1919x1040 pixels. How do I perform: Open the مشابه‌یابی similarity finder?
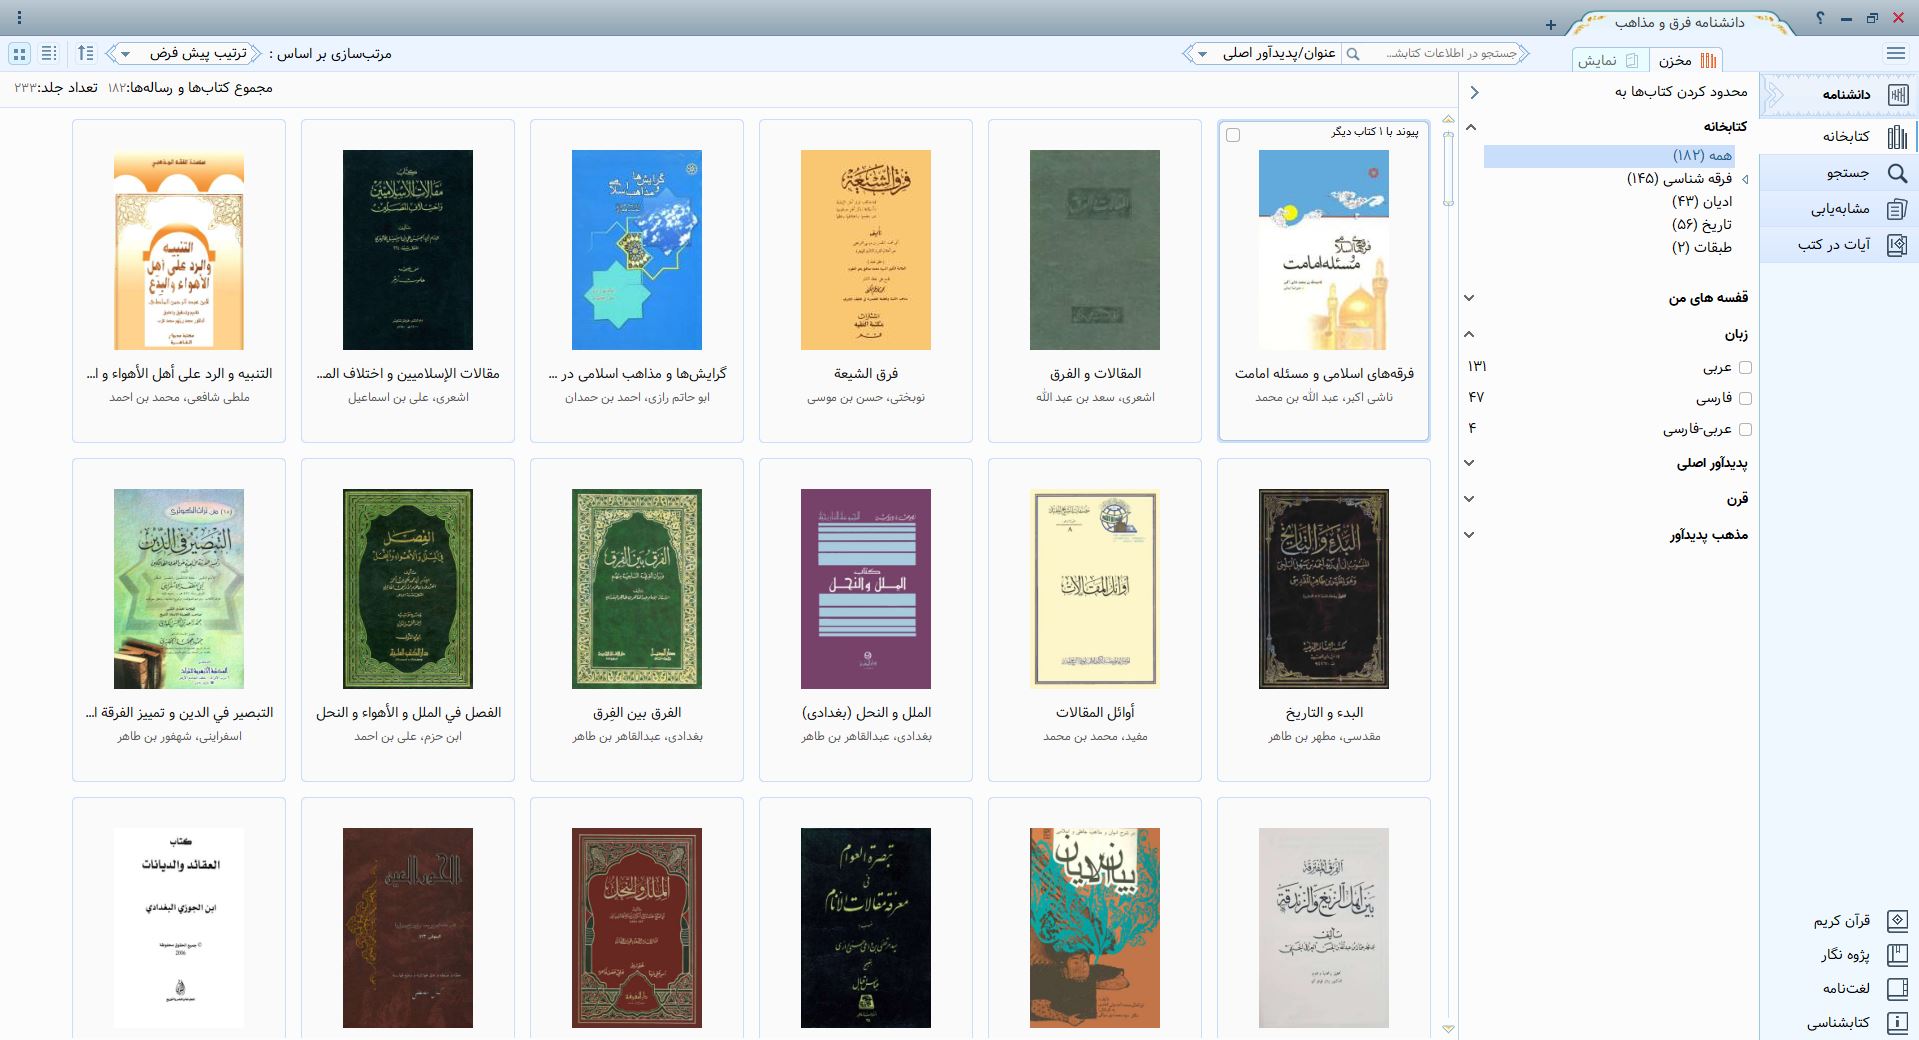1840,209
